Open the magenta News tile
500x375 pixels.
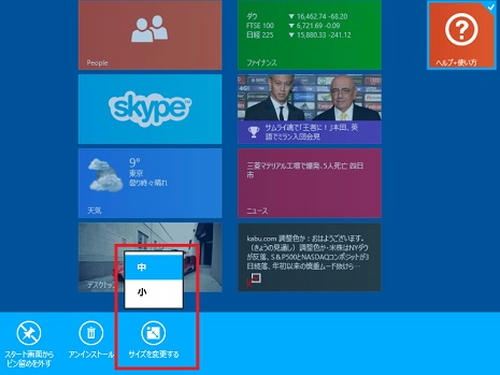[309, 183]
